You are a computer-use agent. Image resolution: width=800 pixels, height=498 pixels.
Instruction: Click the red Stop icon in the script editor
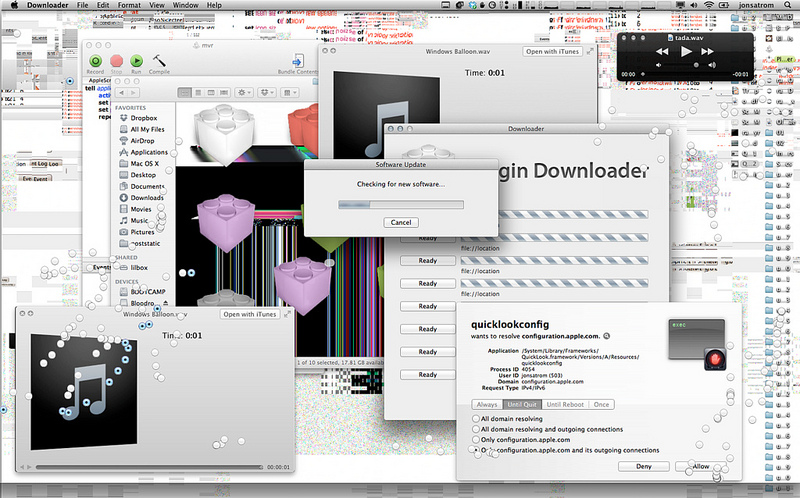pyautogui.click(x=116, y=61)
